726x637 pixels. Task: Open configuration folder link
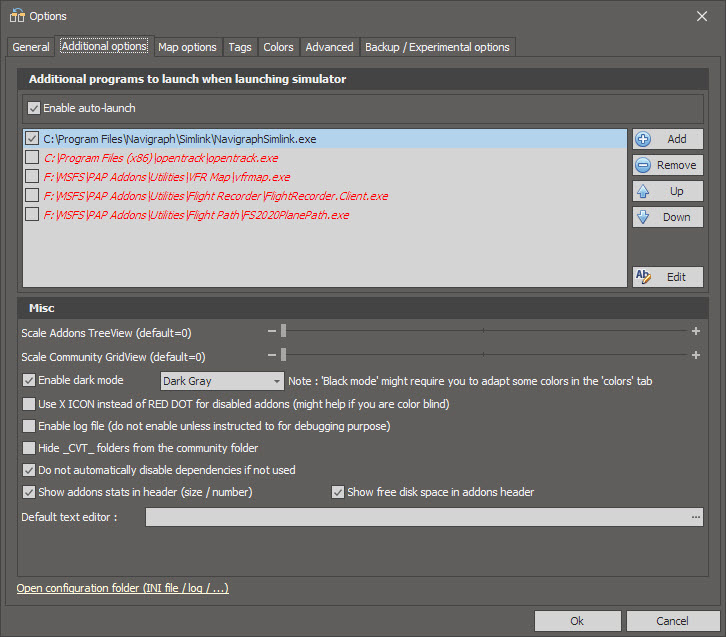click(x=123, y=588)
